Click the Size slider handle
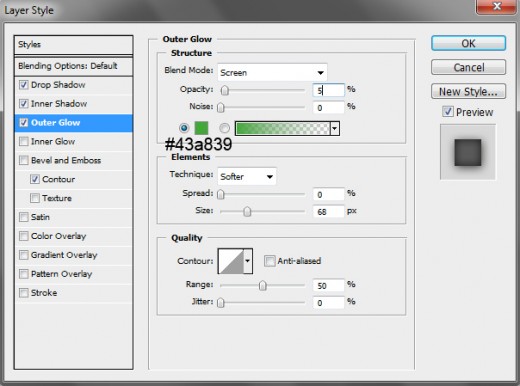 coord(247,212)
